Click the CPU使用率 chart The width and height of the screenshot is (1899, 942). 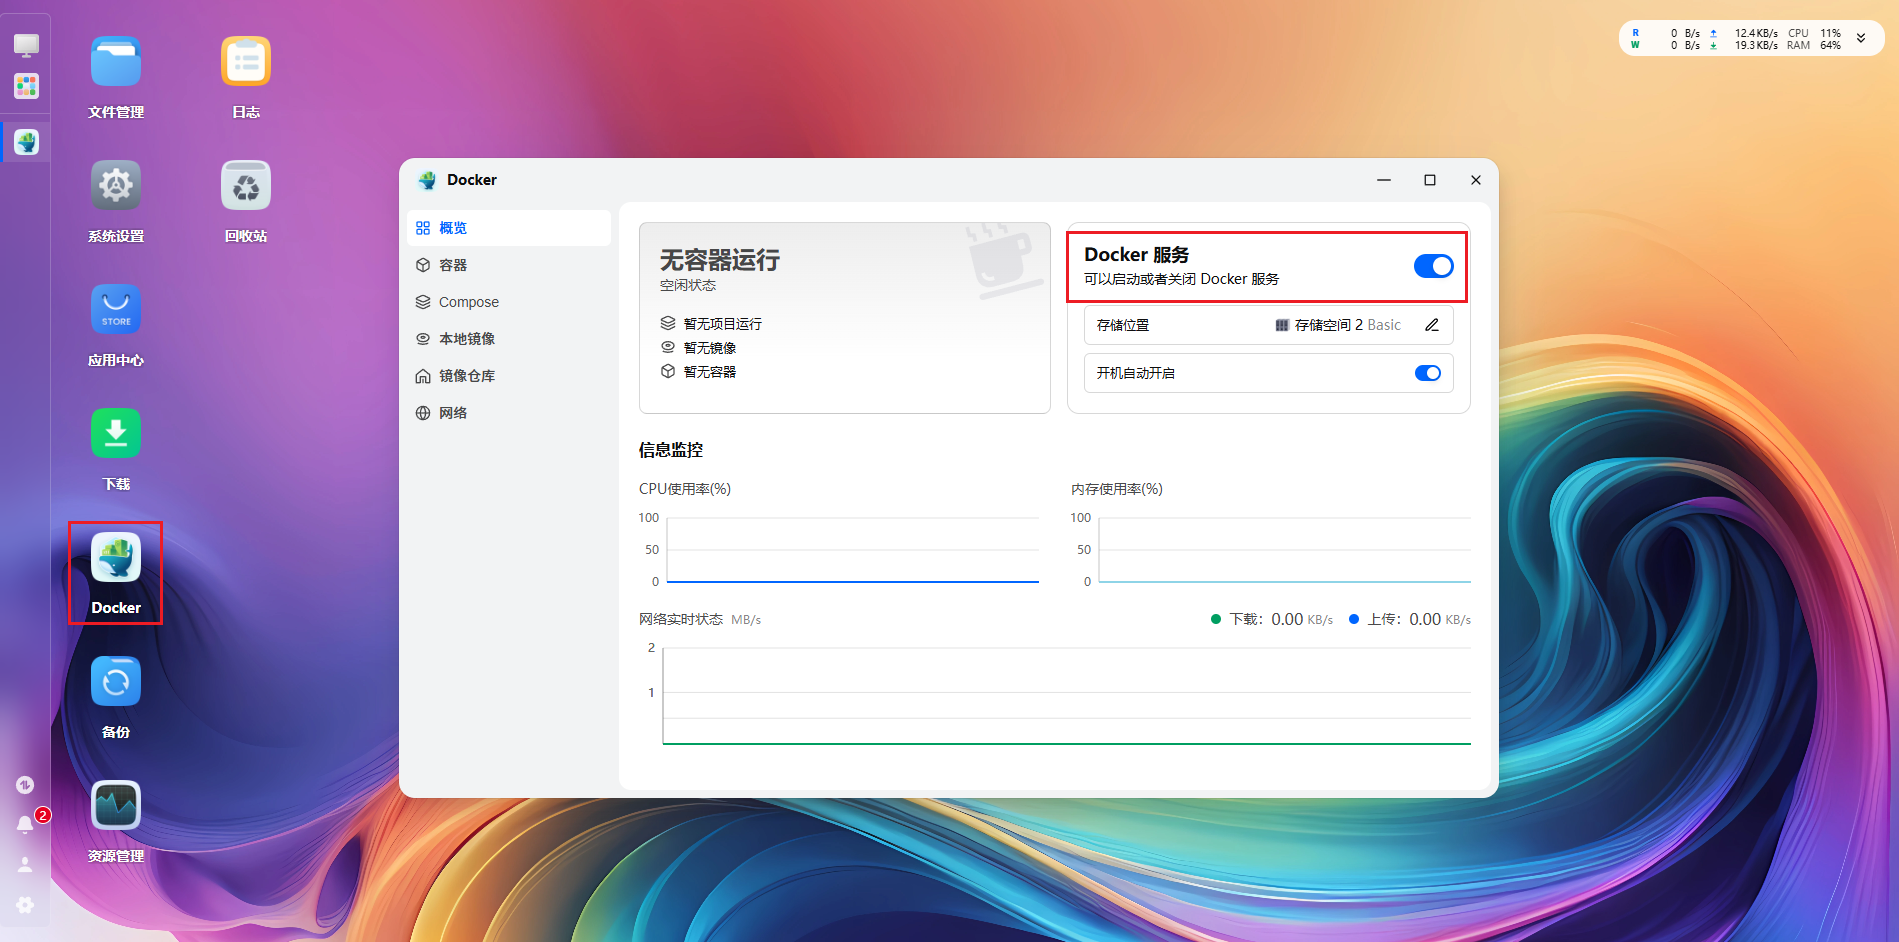852,550
